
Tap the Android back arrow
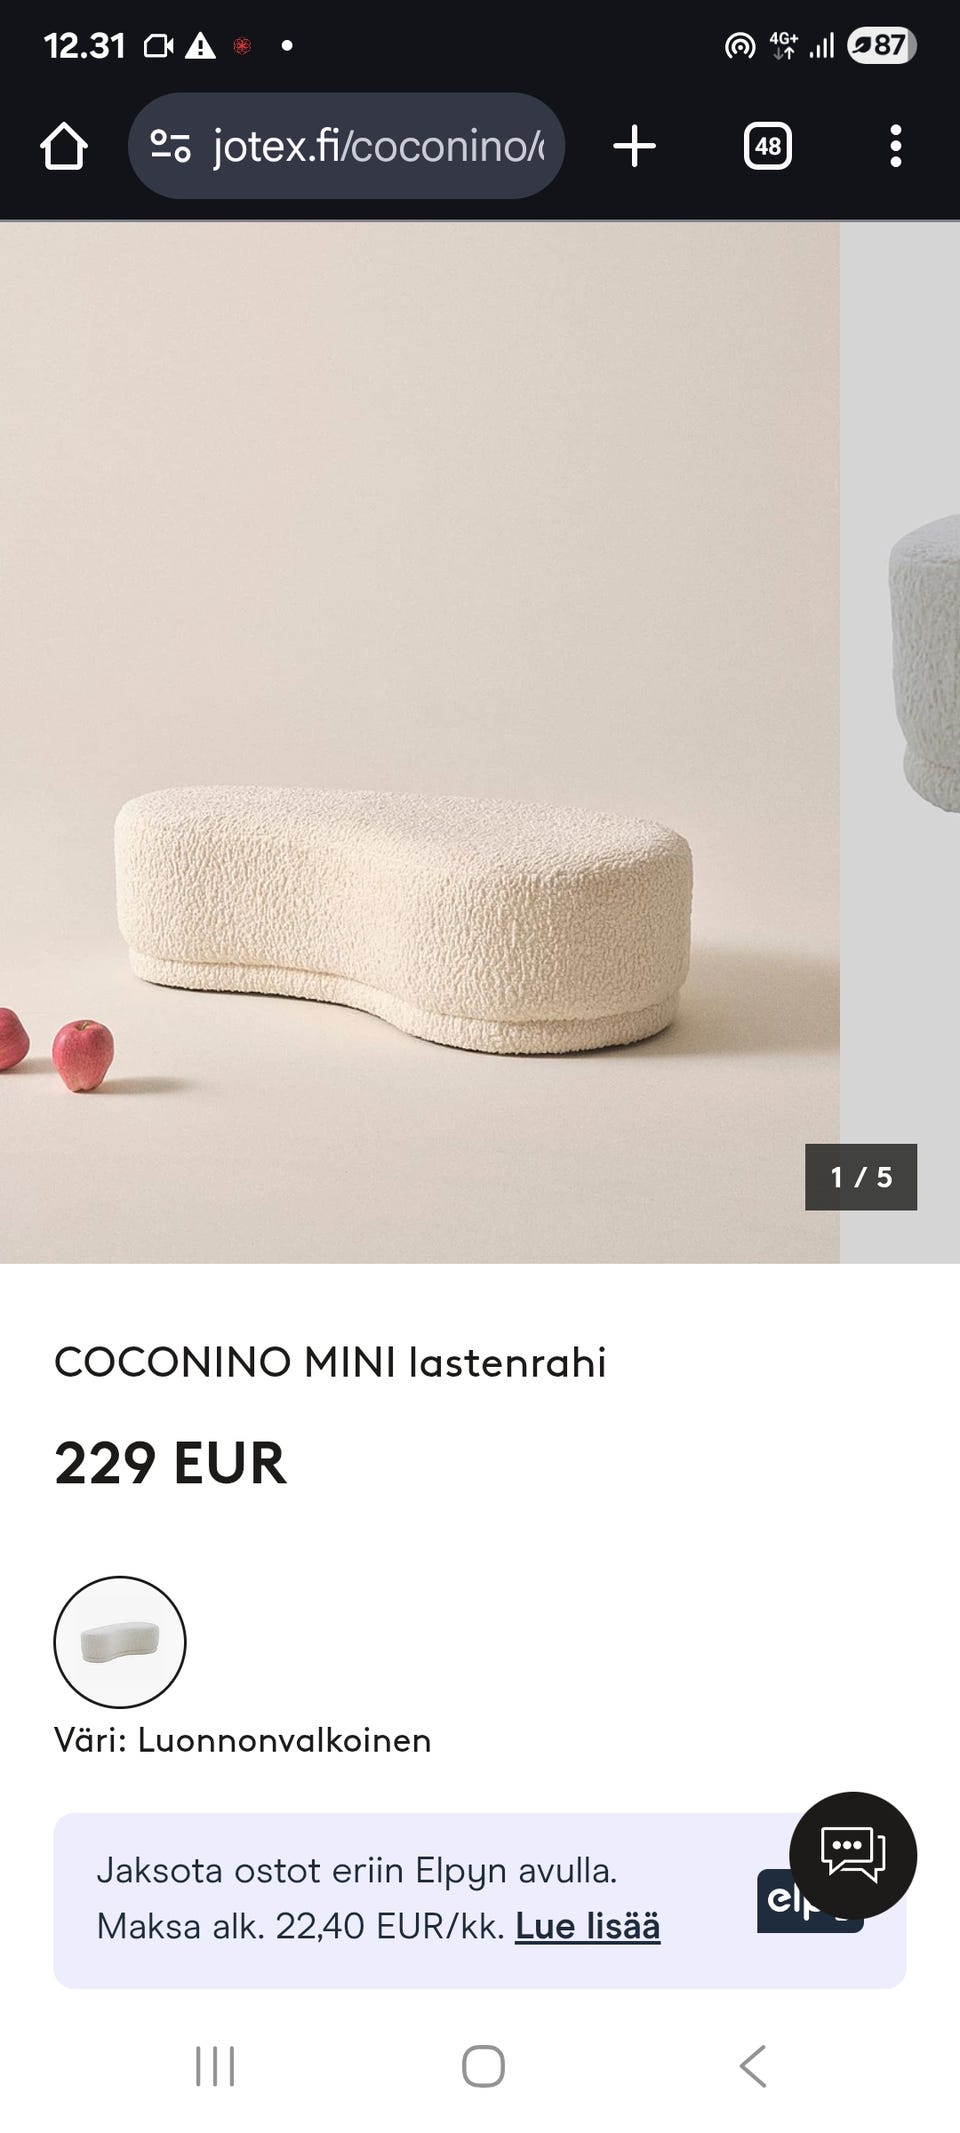752,2066
